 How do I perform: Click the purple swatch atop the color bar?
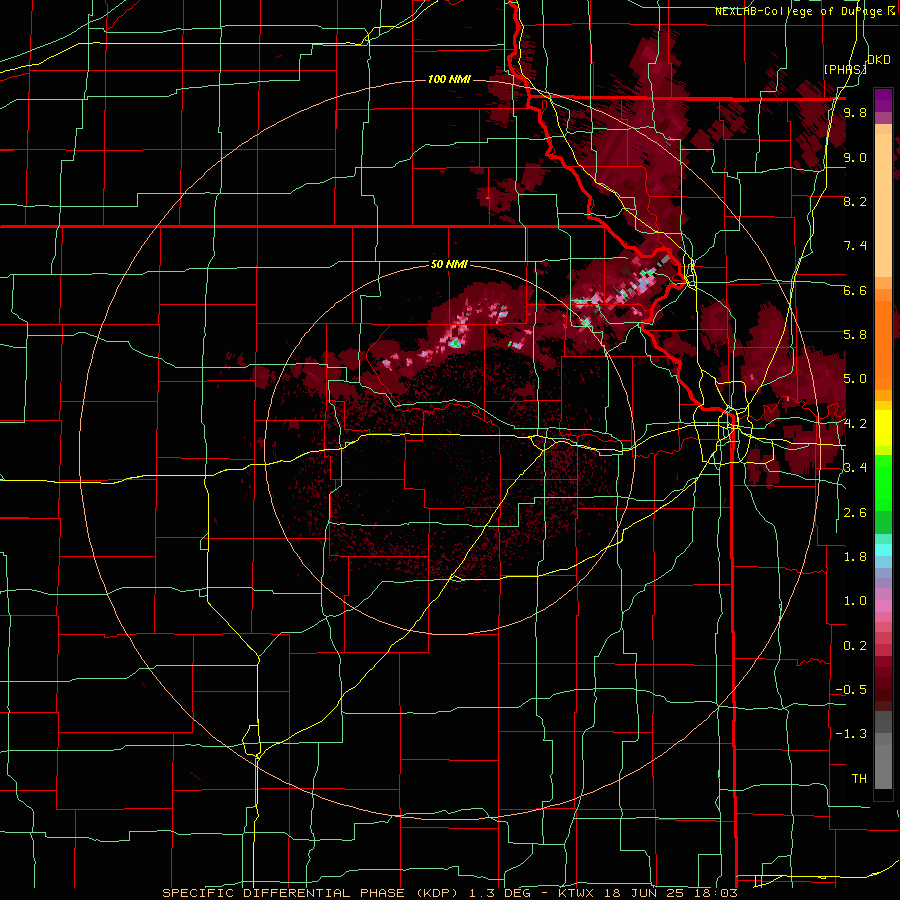tap(883, 100)
